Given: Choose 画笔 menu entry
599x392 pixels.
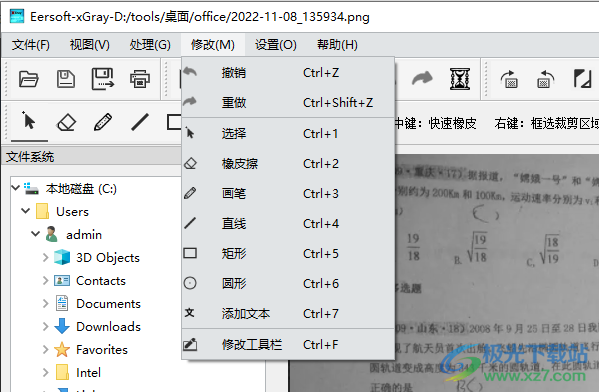Looking at the screenshot, I should pyautogui.click(x=288, y=193).
